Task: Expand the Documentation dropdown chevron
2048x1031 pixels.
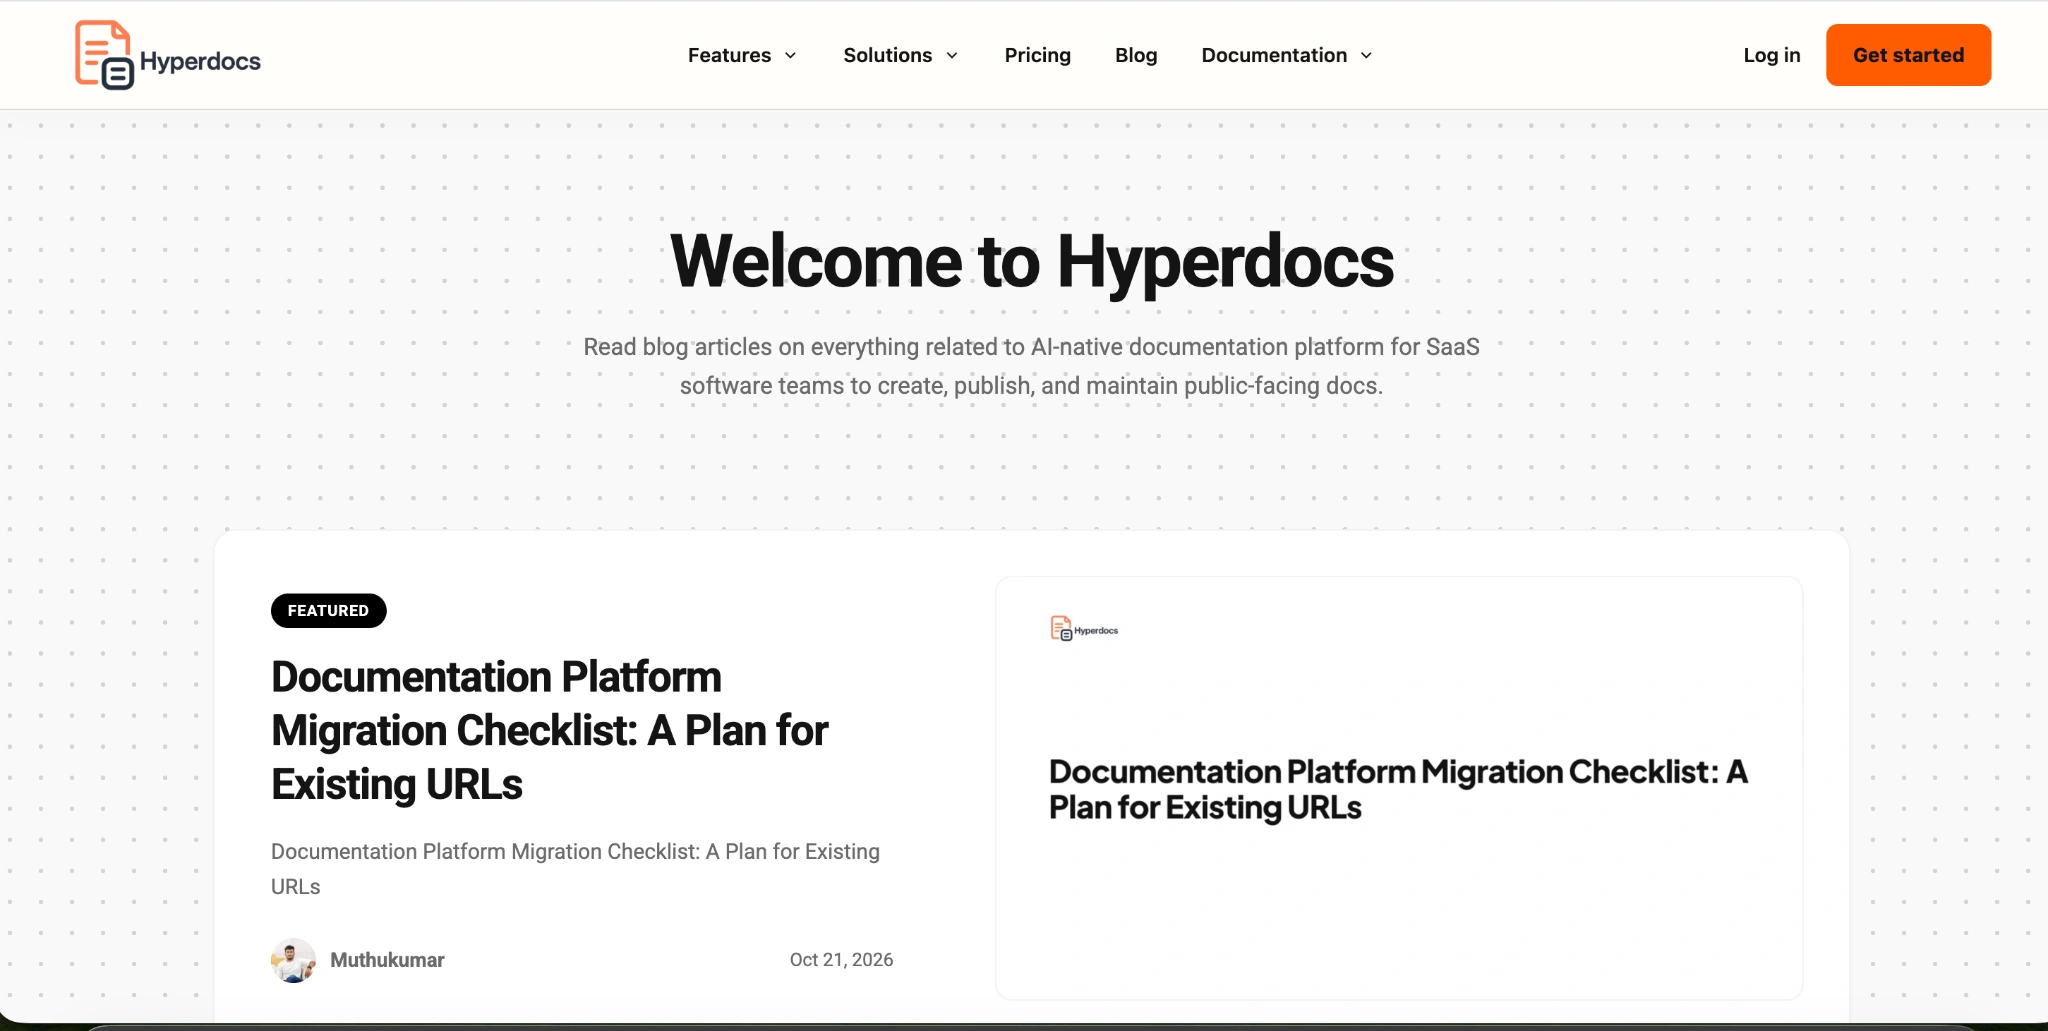Action: 1366,56
